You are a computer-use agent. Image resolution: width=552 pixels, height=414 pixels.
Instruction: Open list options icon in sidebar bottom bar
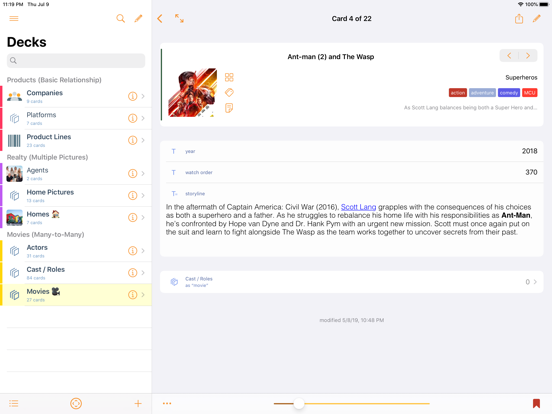click(x=14, y=403)
